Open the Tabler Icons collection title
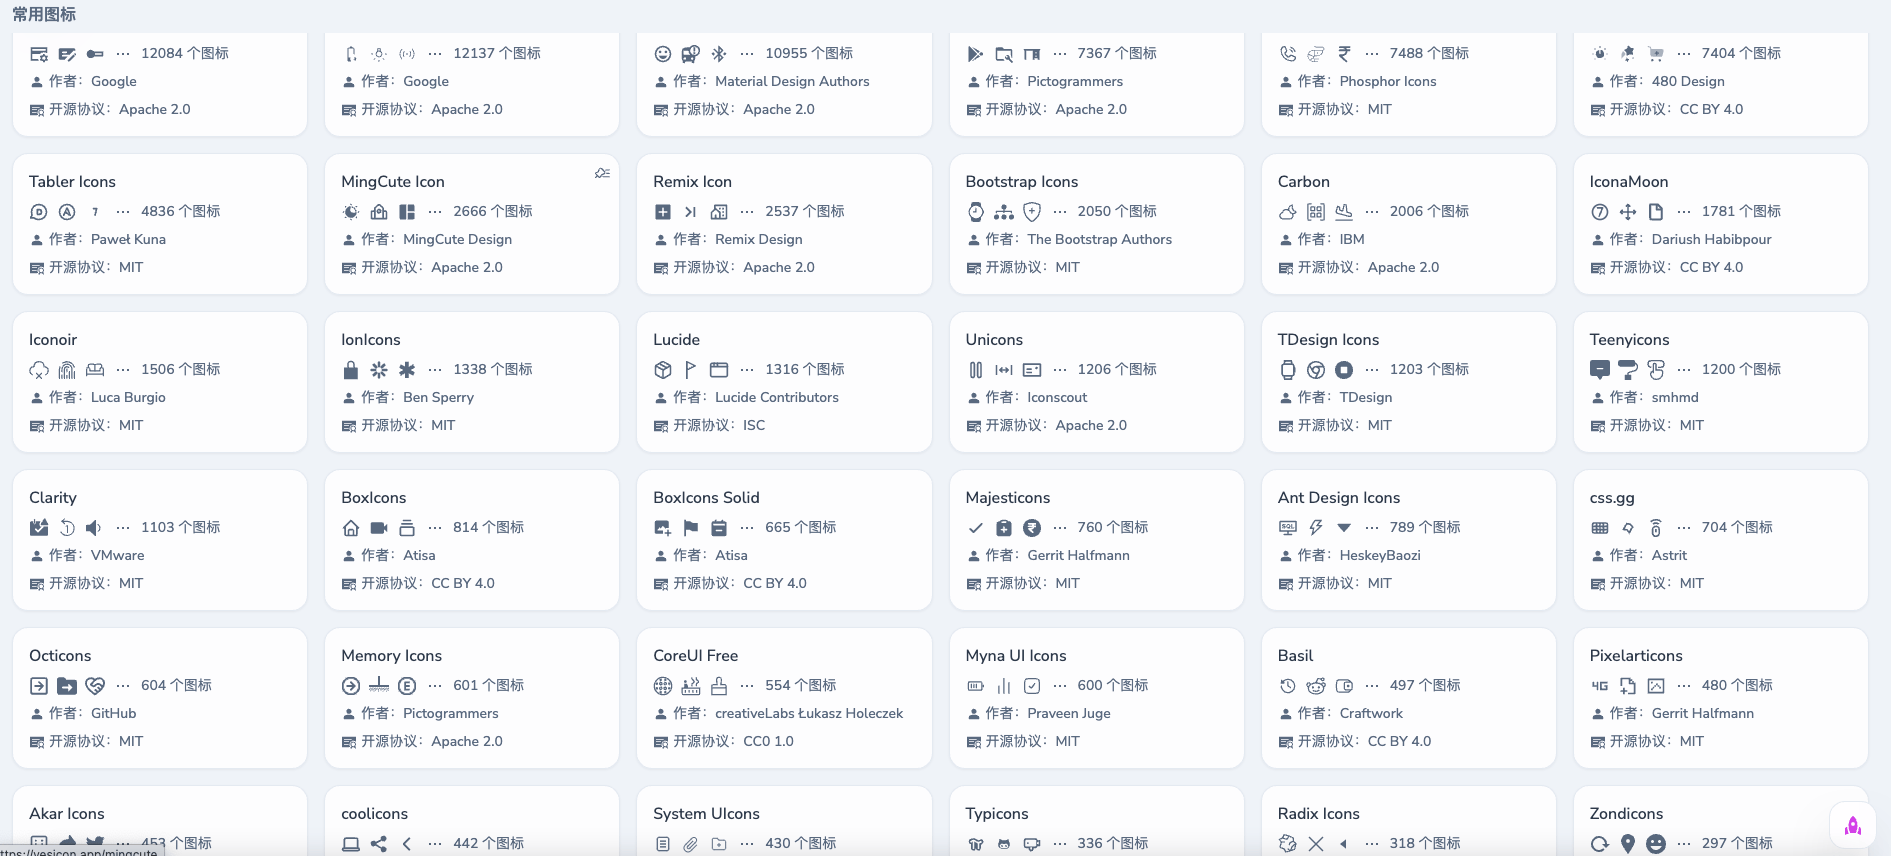1891x856 pixels. [72, 182]
